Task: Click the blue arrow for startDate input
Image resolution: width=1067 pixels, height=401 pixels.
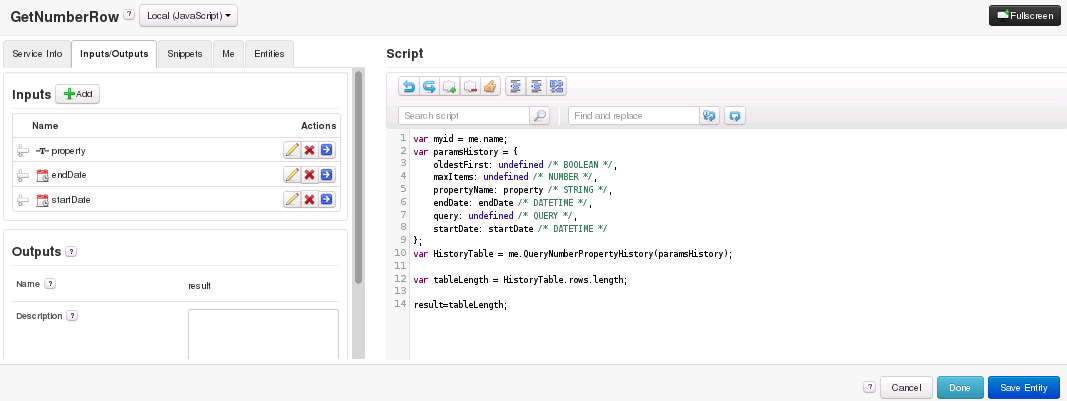Action: pyautogui.click(x=327, y=199)
